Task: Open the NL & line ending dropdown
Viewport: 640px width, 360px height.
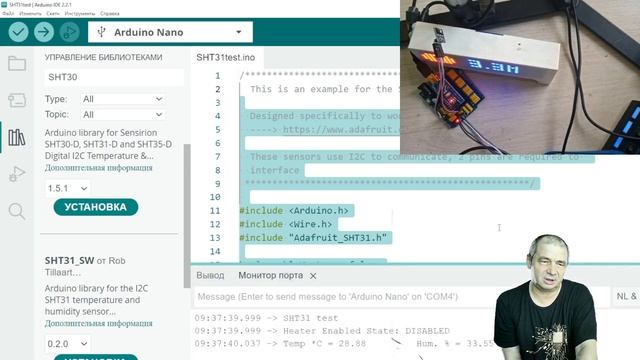Action: 626,297
